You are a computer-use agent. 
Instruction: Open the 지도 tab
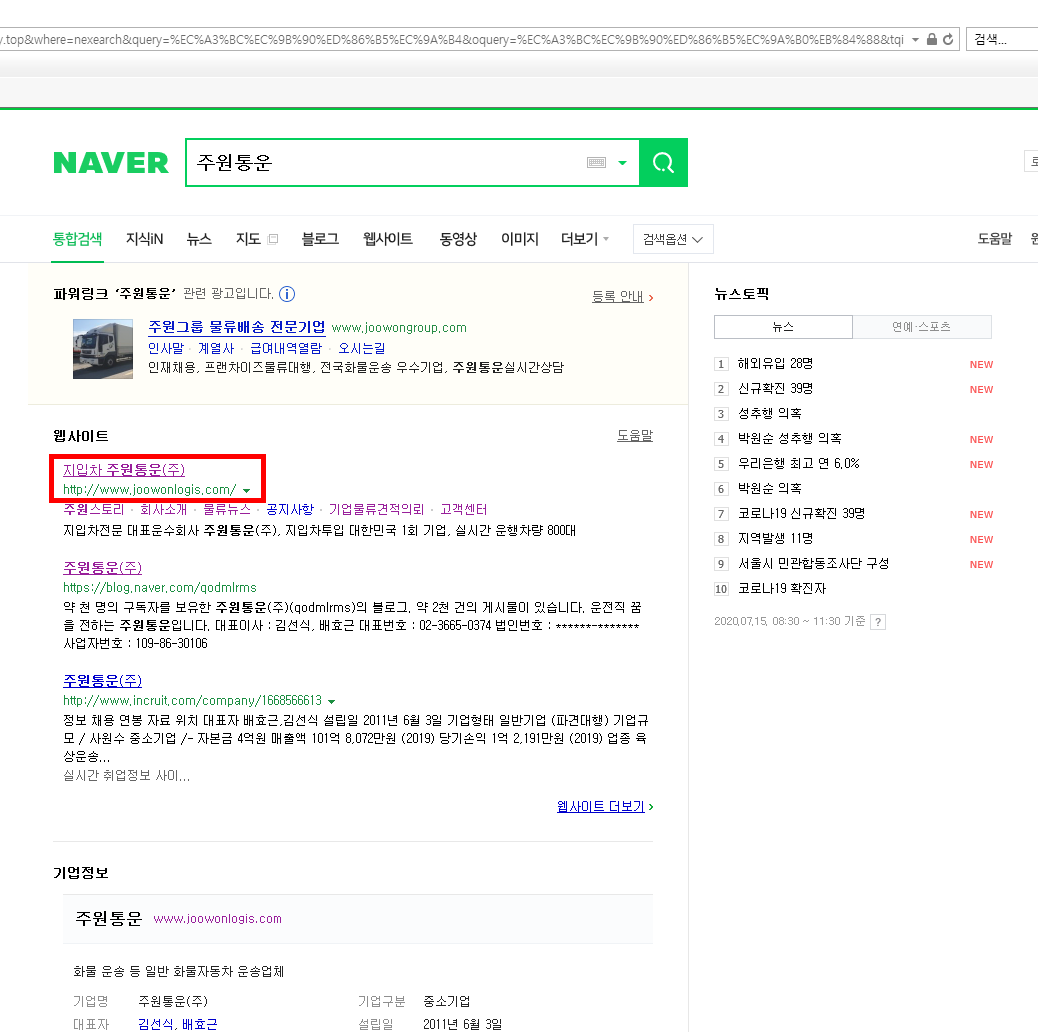(248, 239)
